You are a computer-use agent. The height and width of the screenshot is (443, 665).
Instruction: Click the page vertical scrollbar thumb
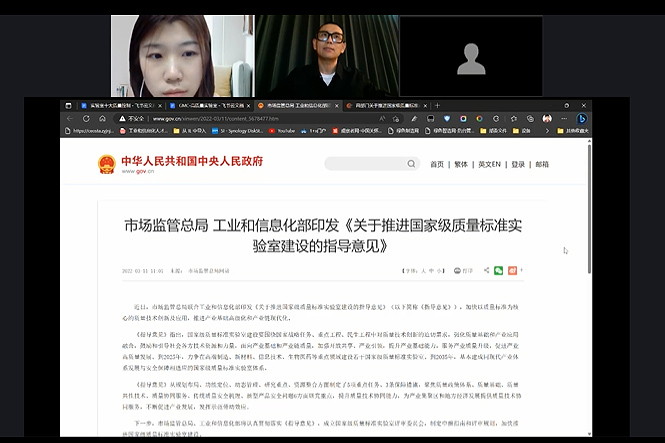[x=589, y=210]
